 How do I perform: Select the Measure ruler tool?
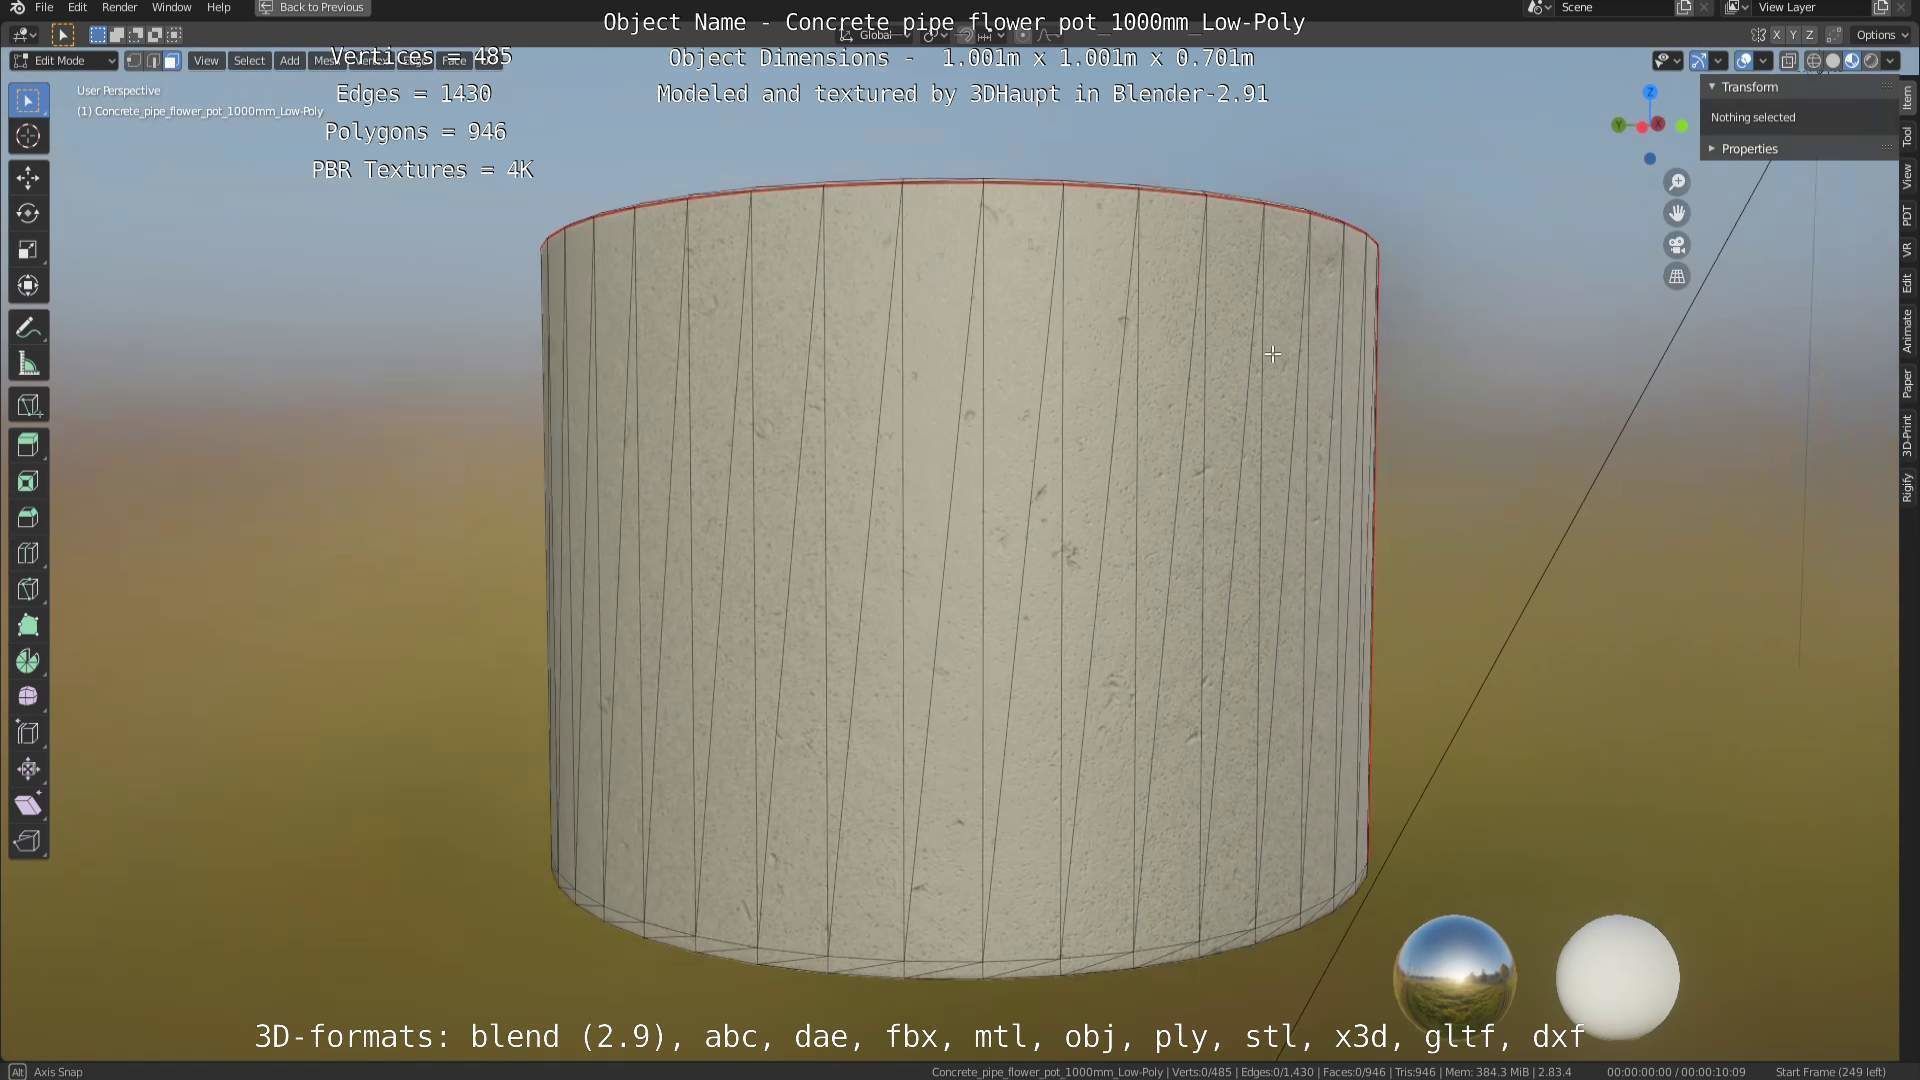[x=28, y=364]
